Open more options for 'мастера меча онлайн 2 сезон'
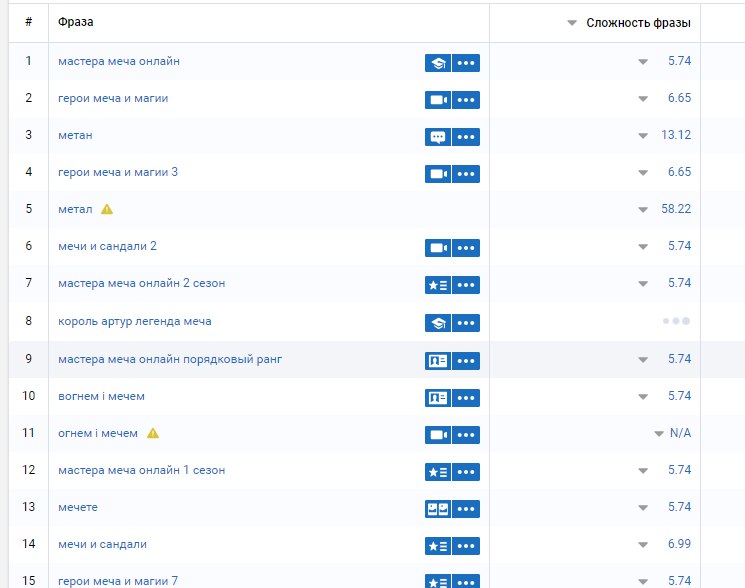745x588 pixels. pos(466,285)
